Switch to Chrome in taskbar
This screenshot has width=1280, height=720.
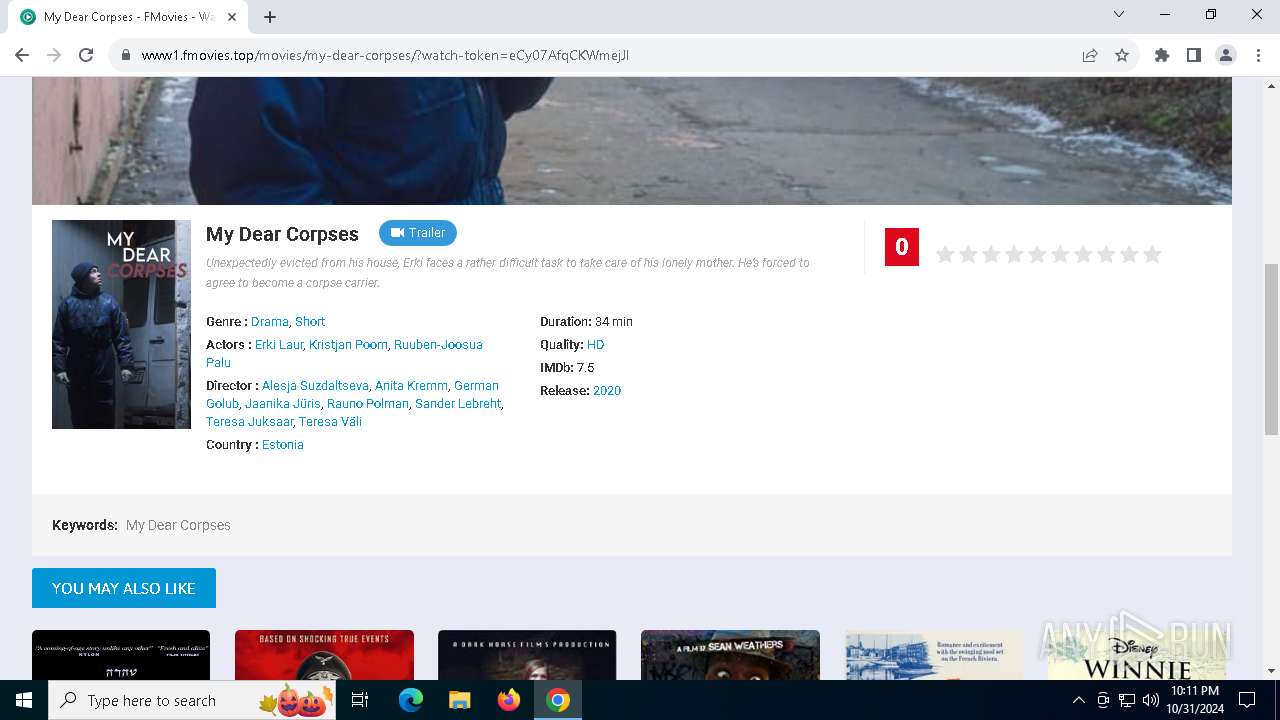(558, 700)
